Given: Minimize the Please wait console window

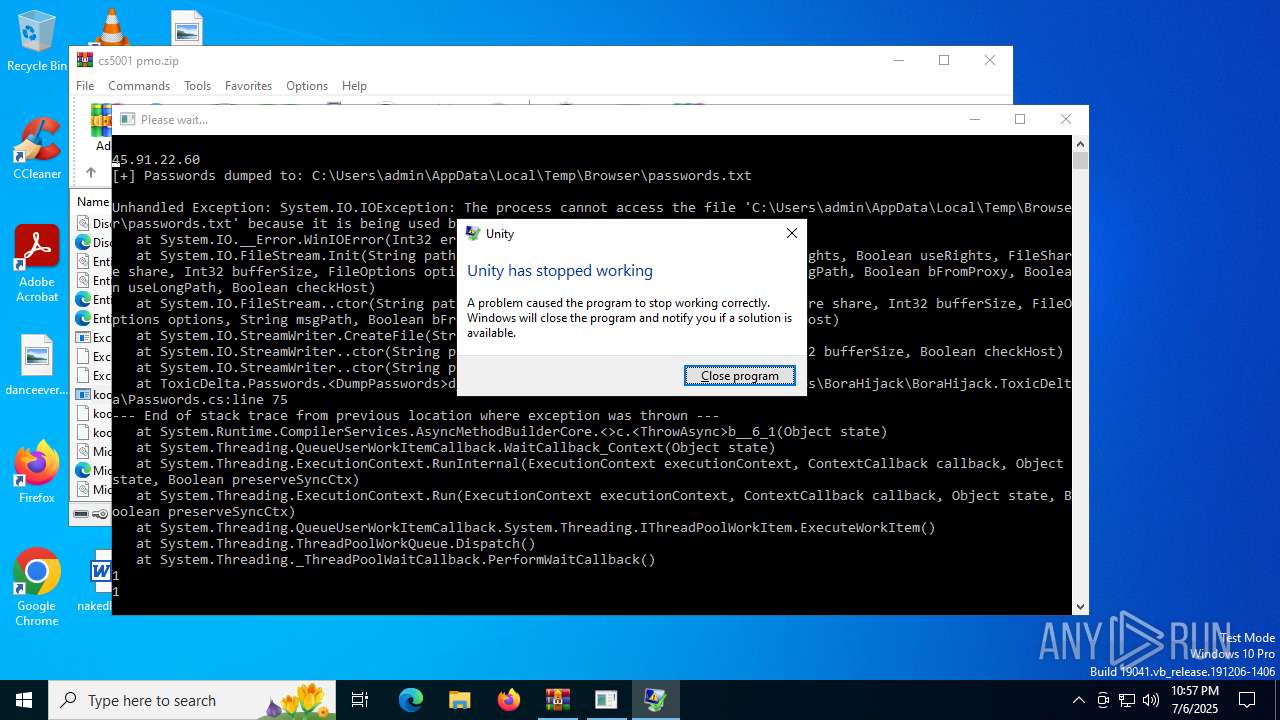Looking at the screenshot, I should click(x=975, y=119).
